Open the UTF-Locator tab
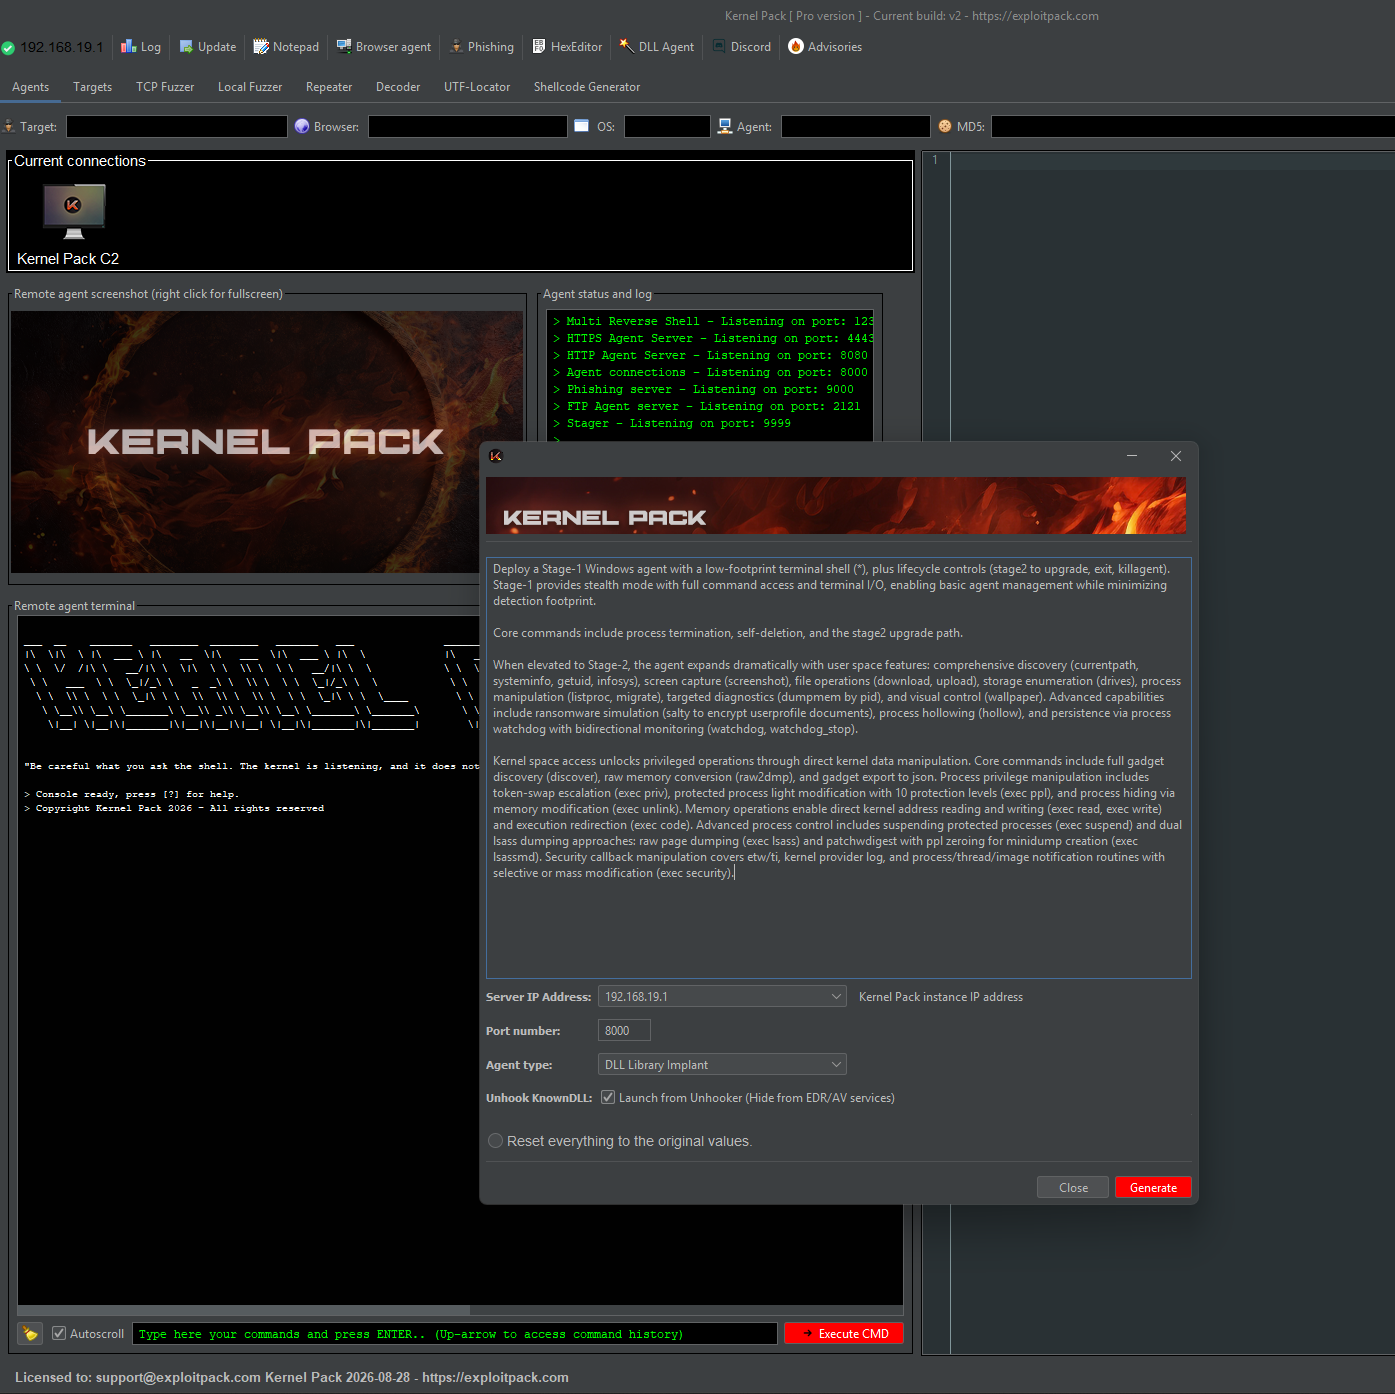This screenshot has height=1394, width=1395. coord(477,87)
